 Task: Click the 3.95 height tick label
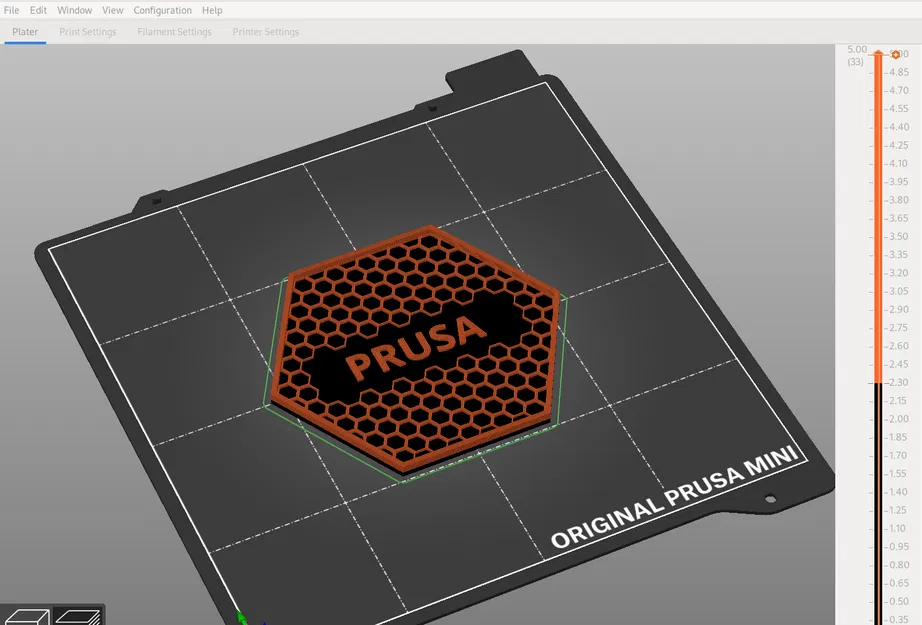[x=898, y=182]
